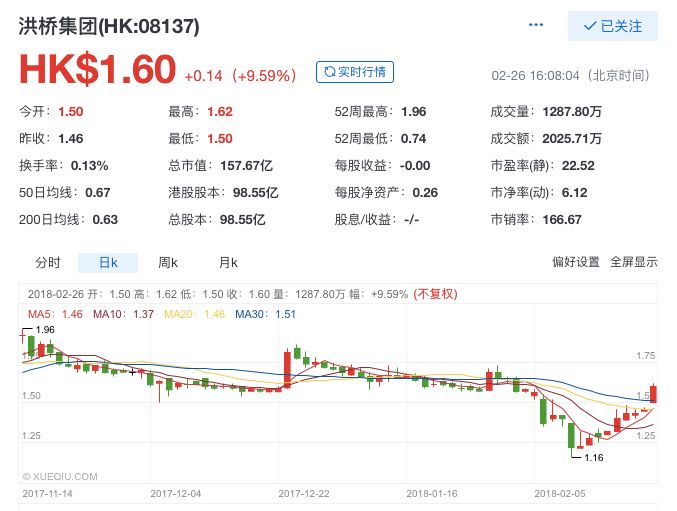Click the 市销率 value 166.67

(562, 220)
